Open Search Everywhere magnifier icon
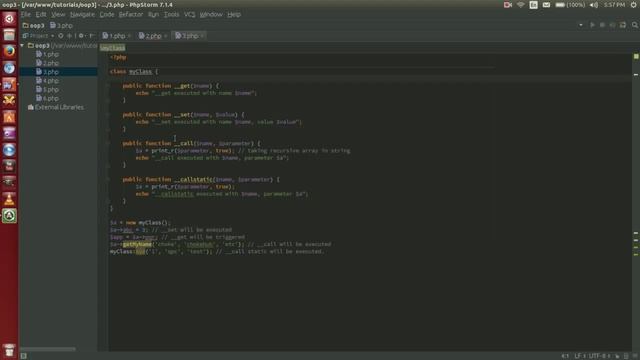Viewport: 640px width, 360px height. [635, 25]
